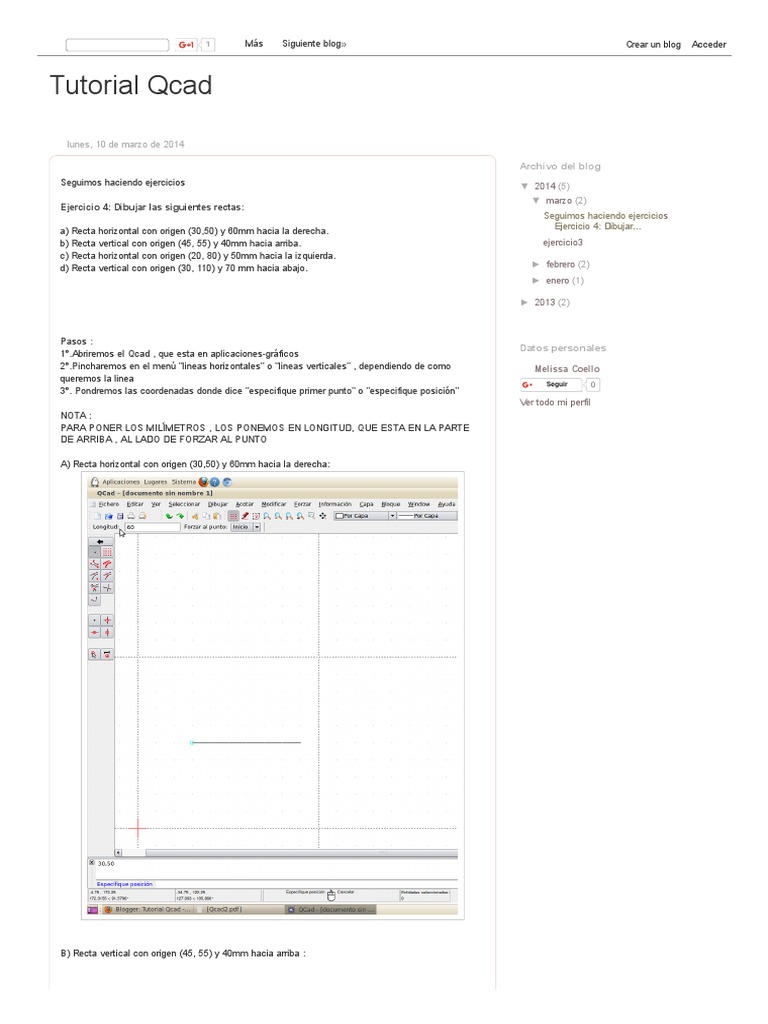Click the Copy icon in QCad toolbar
Viewport: 768px width, 1024px height.
pos(206,516)
